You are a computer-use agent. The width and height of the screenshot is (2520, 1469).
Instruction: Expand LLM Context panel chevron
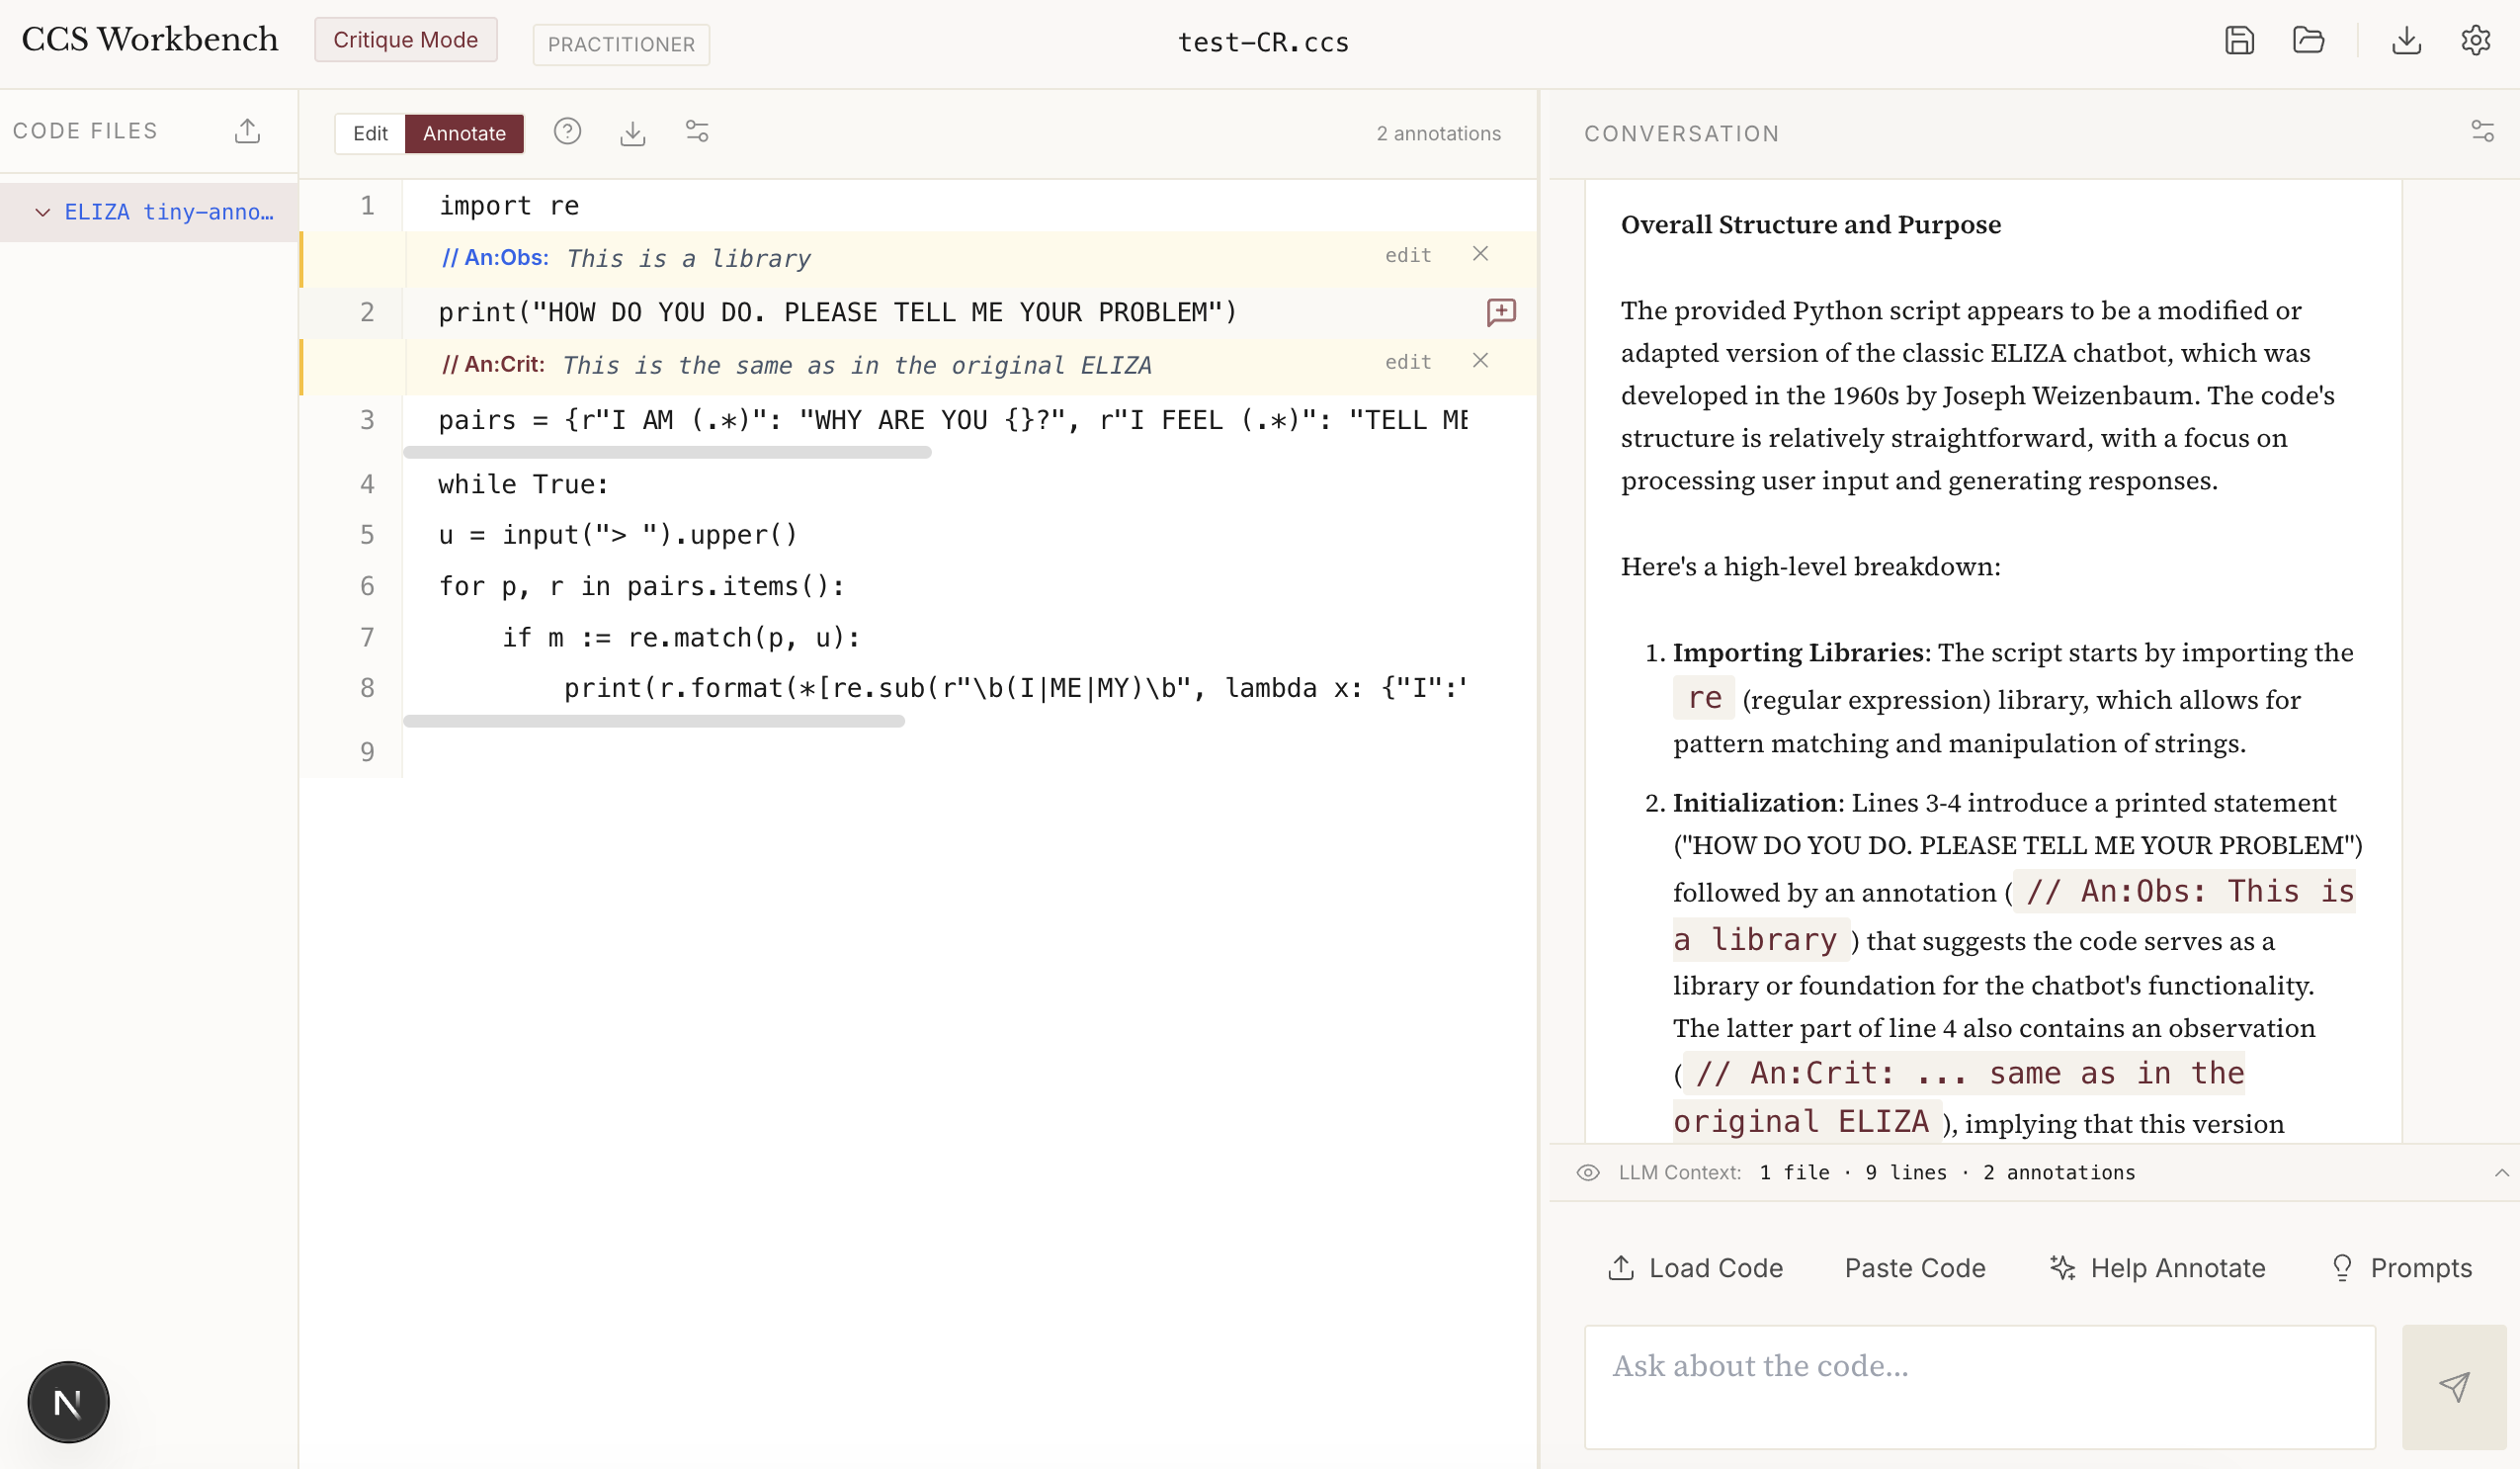tap(2501, 1172)
